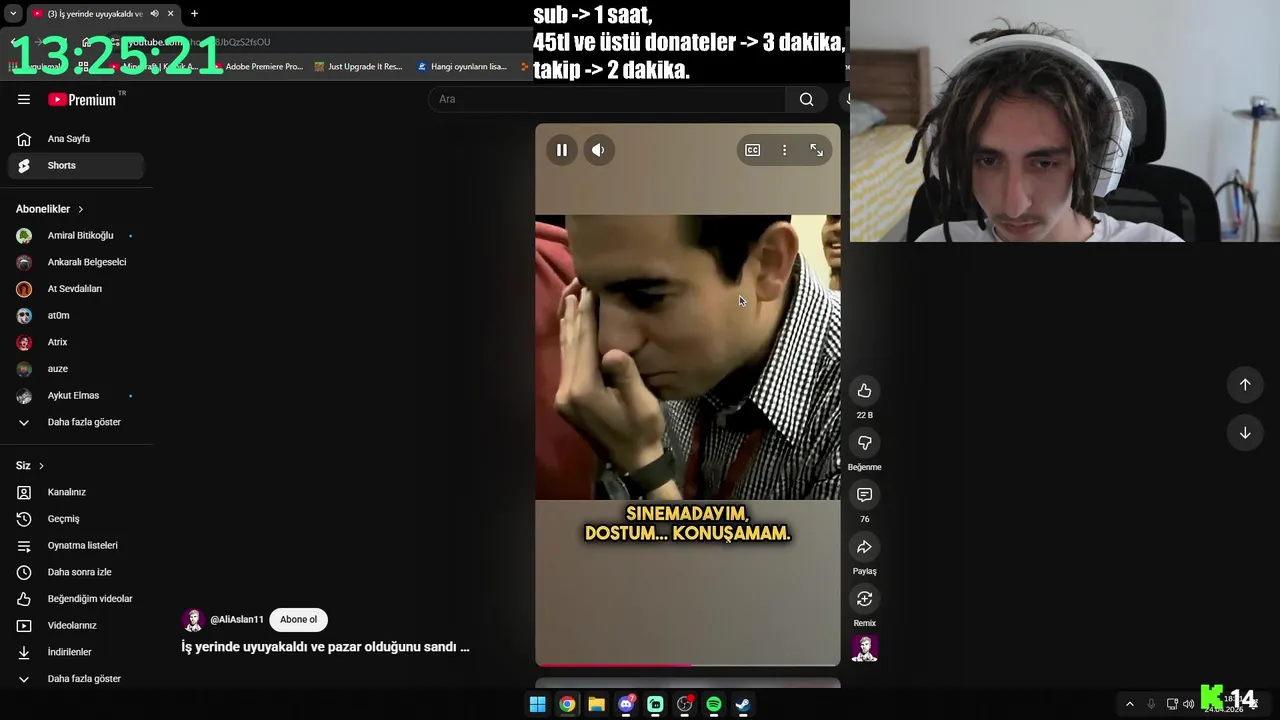Click the @AliAslan11 channel avatar
Image resolution: width=1280 pixels, height=720 pixels.
(x=193, y=620)
